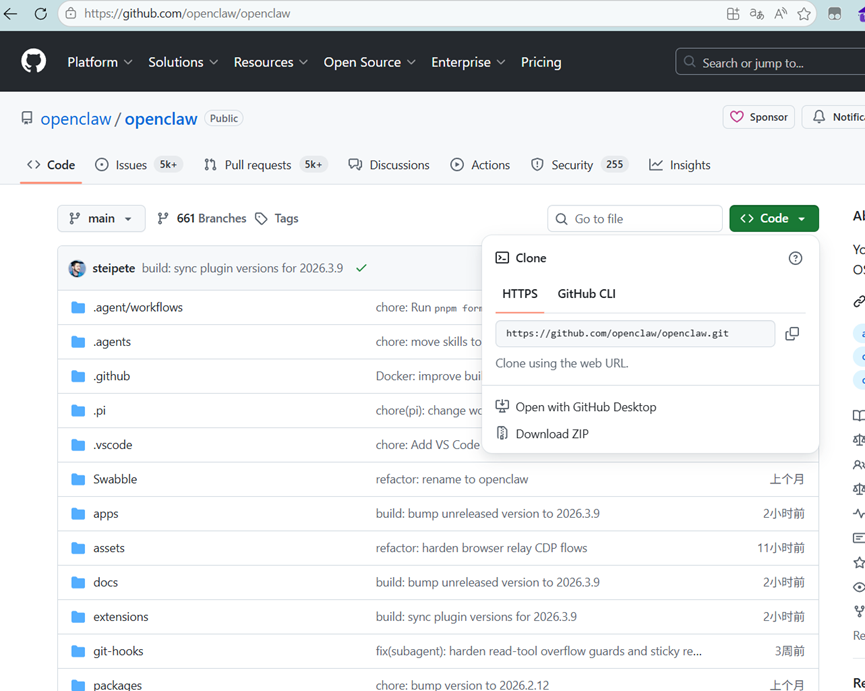The width and height of the screenshot is (865, 691).
Task: Open the steipete author avatar
Action: (77, 268)
